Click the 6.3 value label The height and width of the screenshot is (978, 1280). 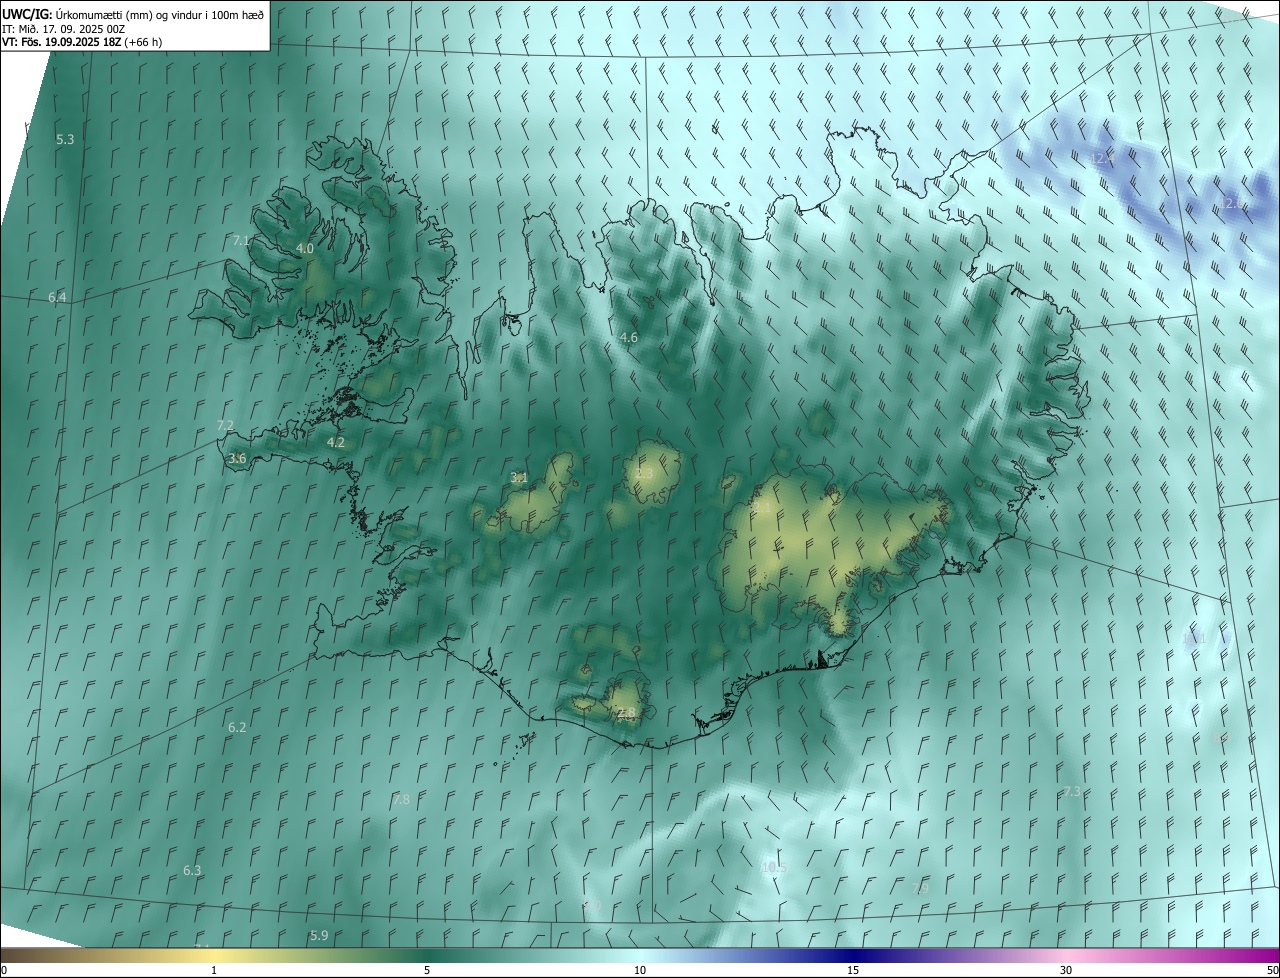pos(192,870)
